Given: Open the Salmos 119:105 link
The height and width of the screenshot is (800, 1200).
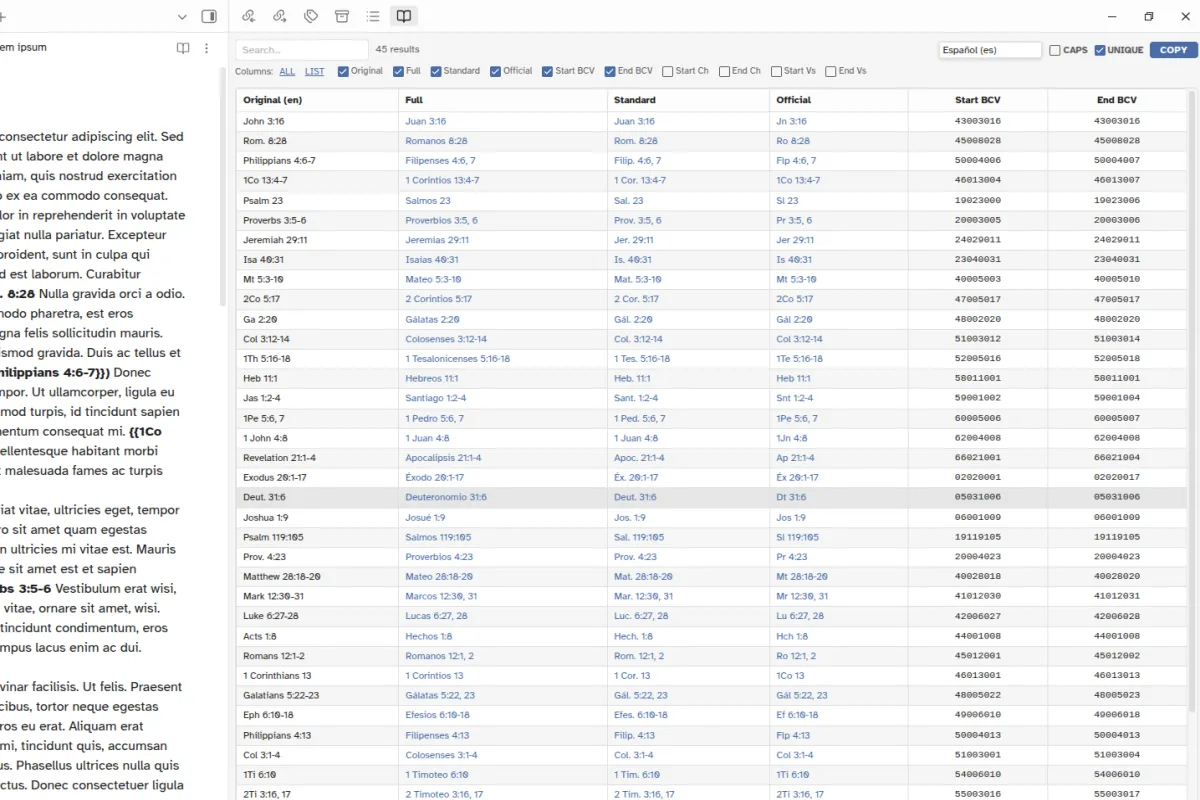Looking at the screenshot, I should click(x=439, y=537).
